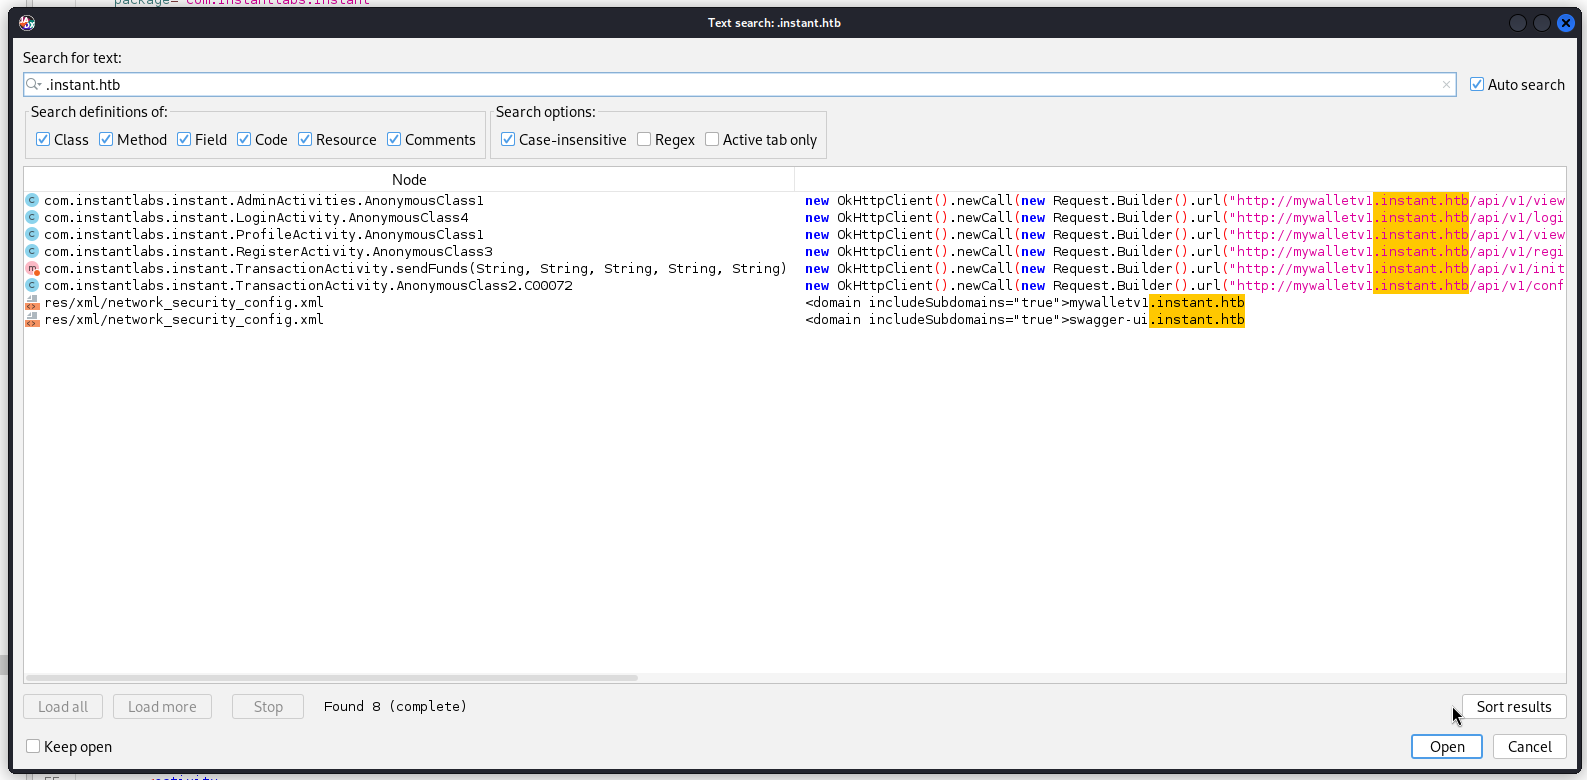Check the Keep open checkbox
Screen dimensions: 1587x780
click(33, 746)
